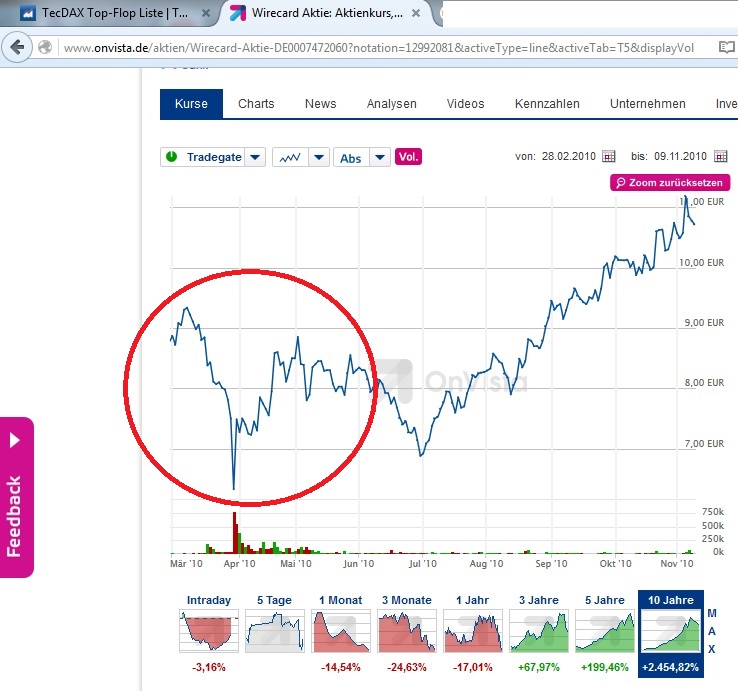Select the 3 Monate chart thumbnail

[407, 631]
